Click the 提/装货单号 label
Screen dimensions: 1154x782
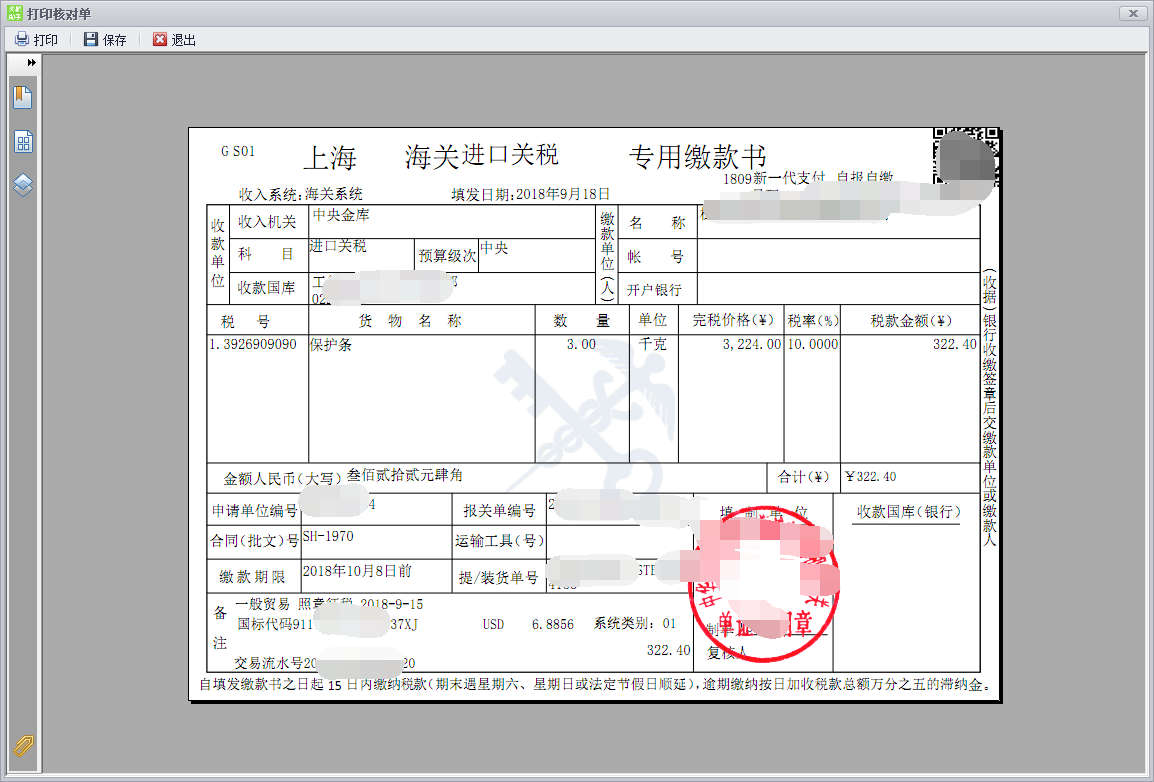coord(498,577)
